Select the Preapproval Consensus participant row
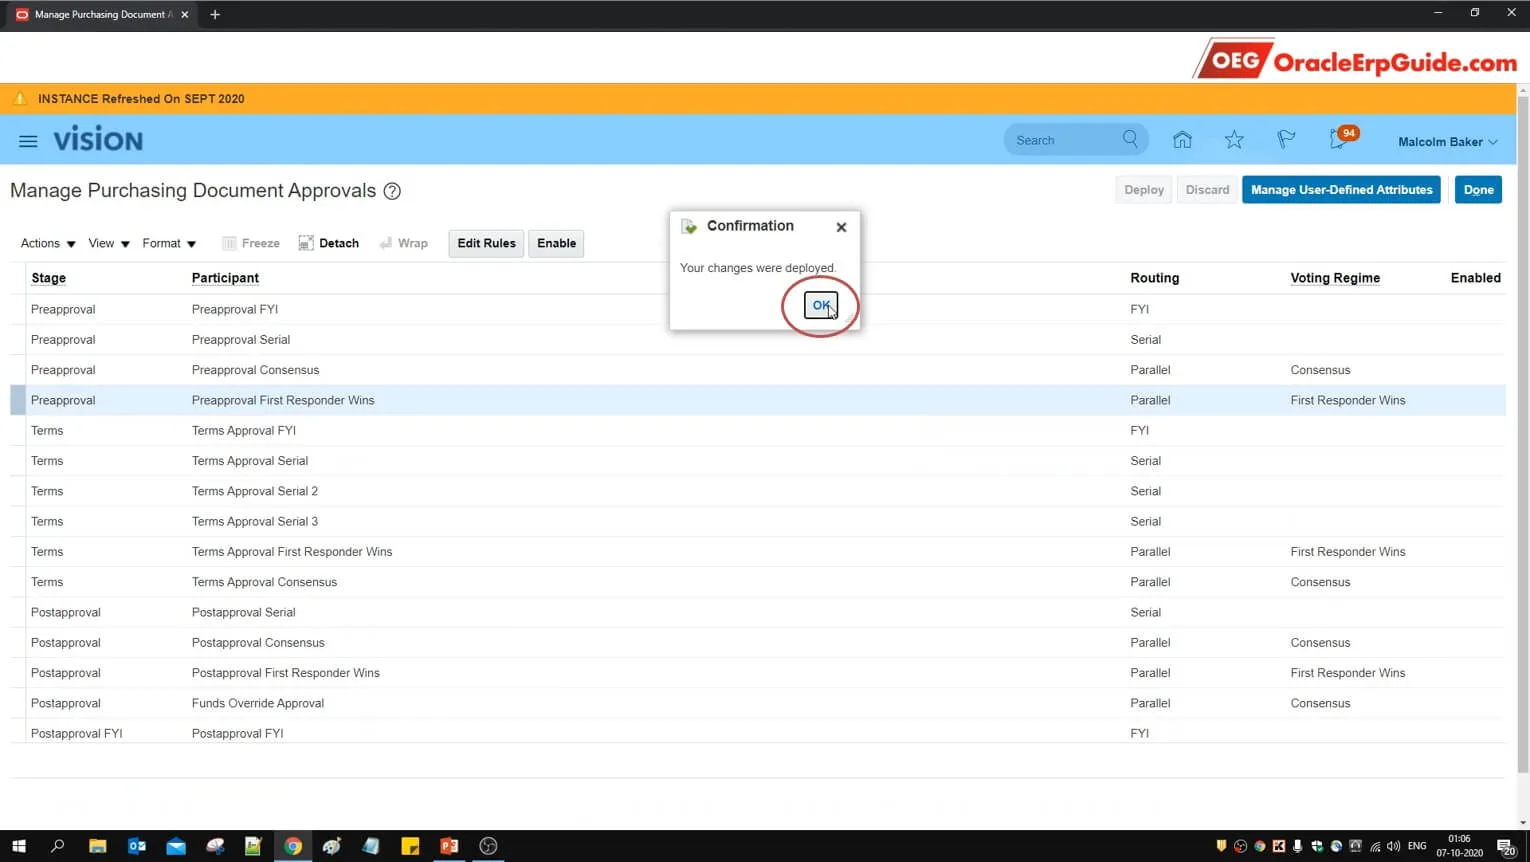The width and height of the screenshot is (1530, 862). coord(758,370)
